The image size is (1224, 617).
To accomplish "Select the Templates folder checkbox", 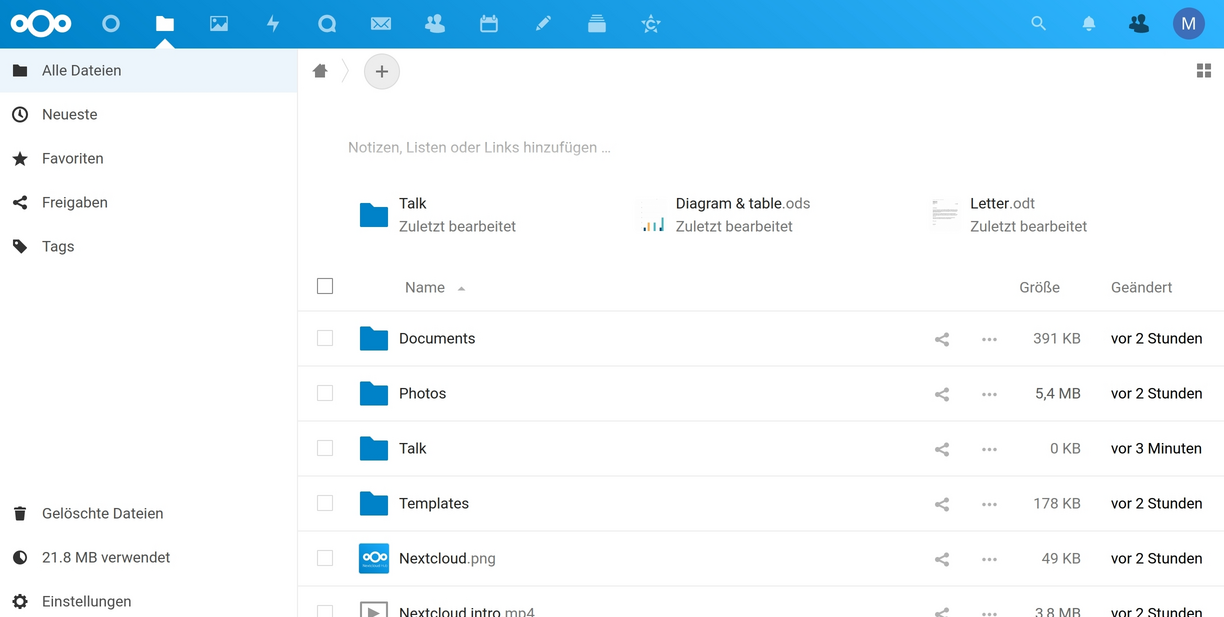I will tap(325, 504).
